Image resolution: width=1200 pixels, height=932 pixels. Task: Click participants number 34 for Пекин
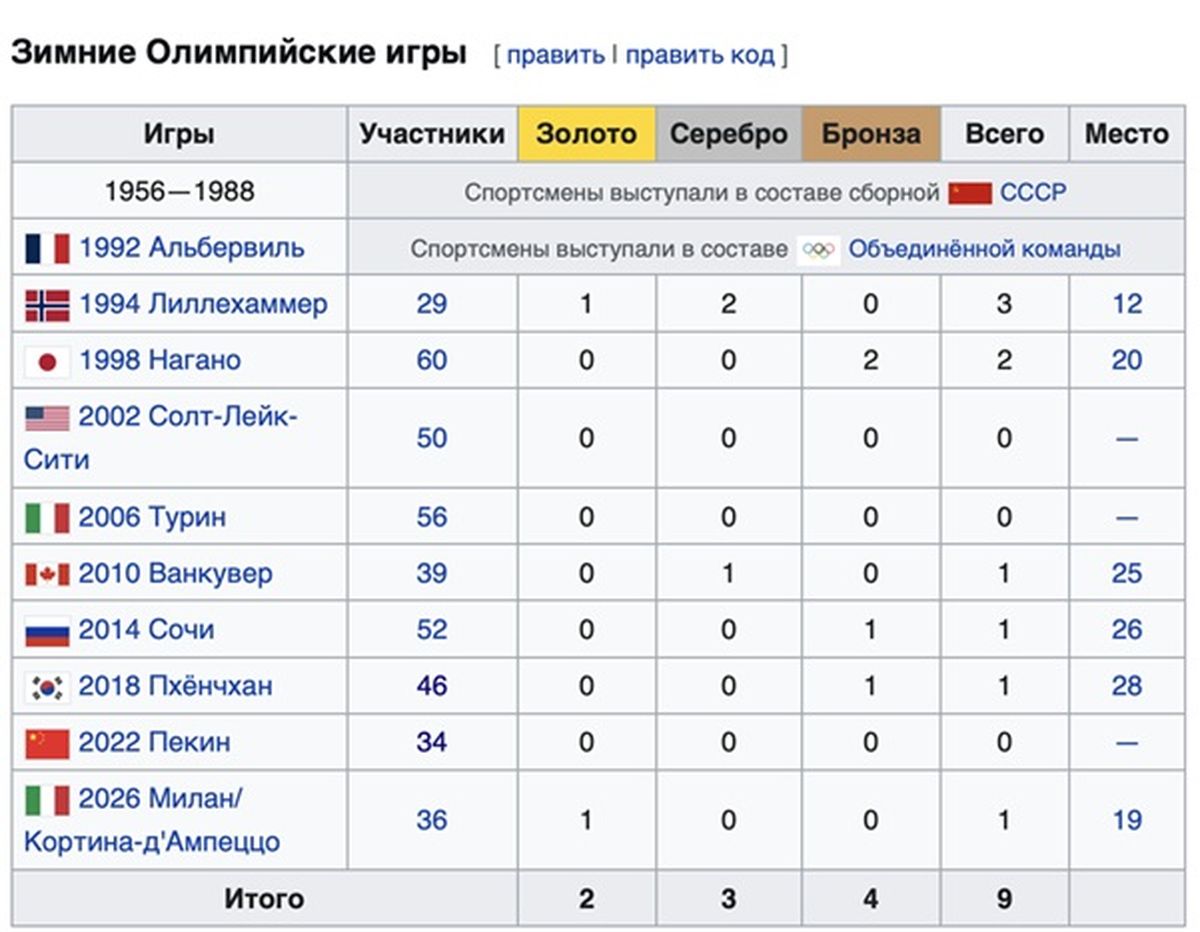[x=432, y=742]
